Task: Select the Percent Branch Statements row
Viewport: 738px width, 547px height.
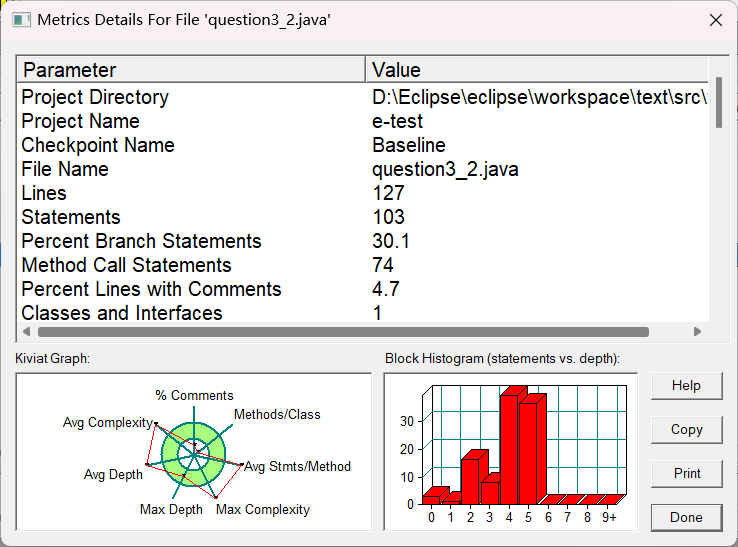Action: (x=362, y=241)
